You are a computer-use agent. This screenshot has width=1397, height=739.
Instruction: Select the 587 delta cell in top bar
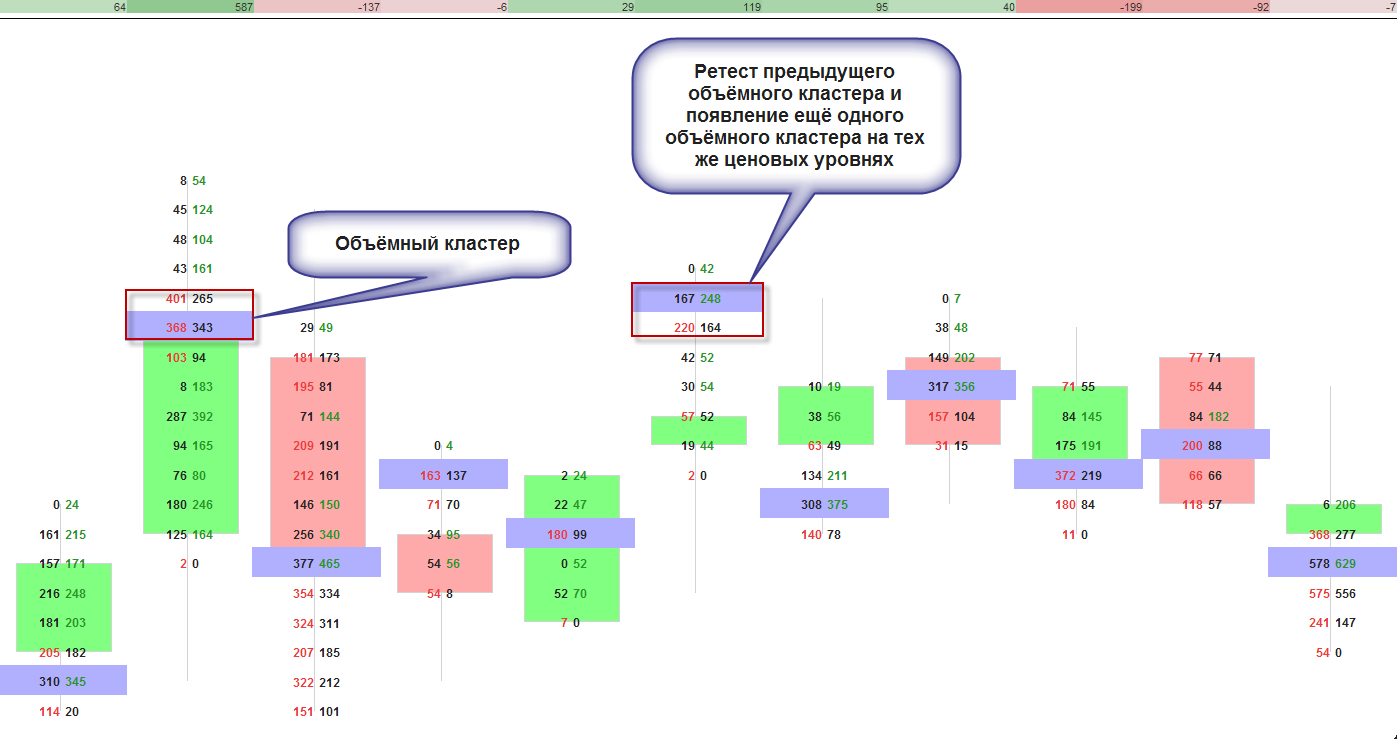point(190,7)
